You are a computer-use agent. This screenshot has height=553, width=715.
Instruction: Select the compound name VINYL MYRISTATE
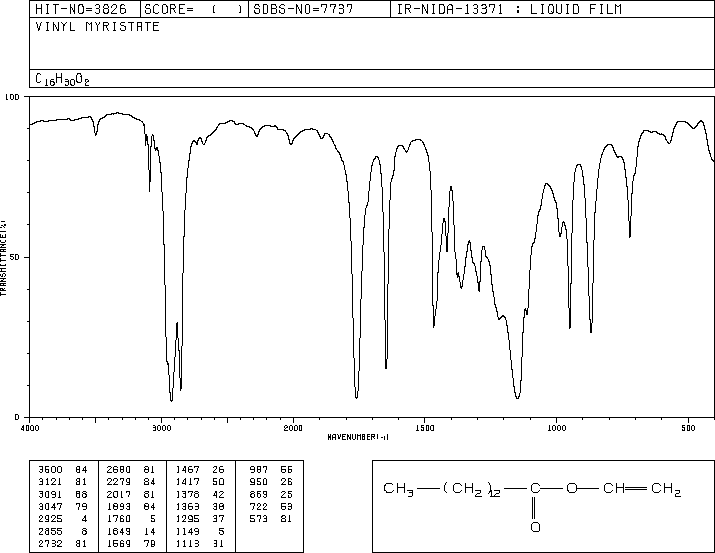(98, 27)
